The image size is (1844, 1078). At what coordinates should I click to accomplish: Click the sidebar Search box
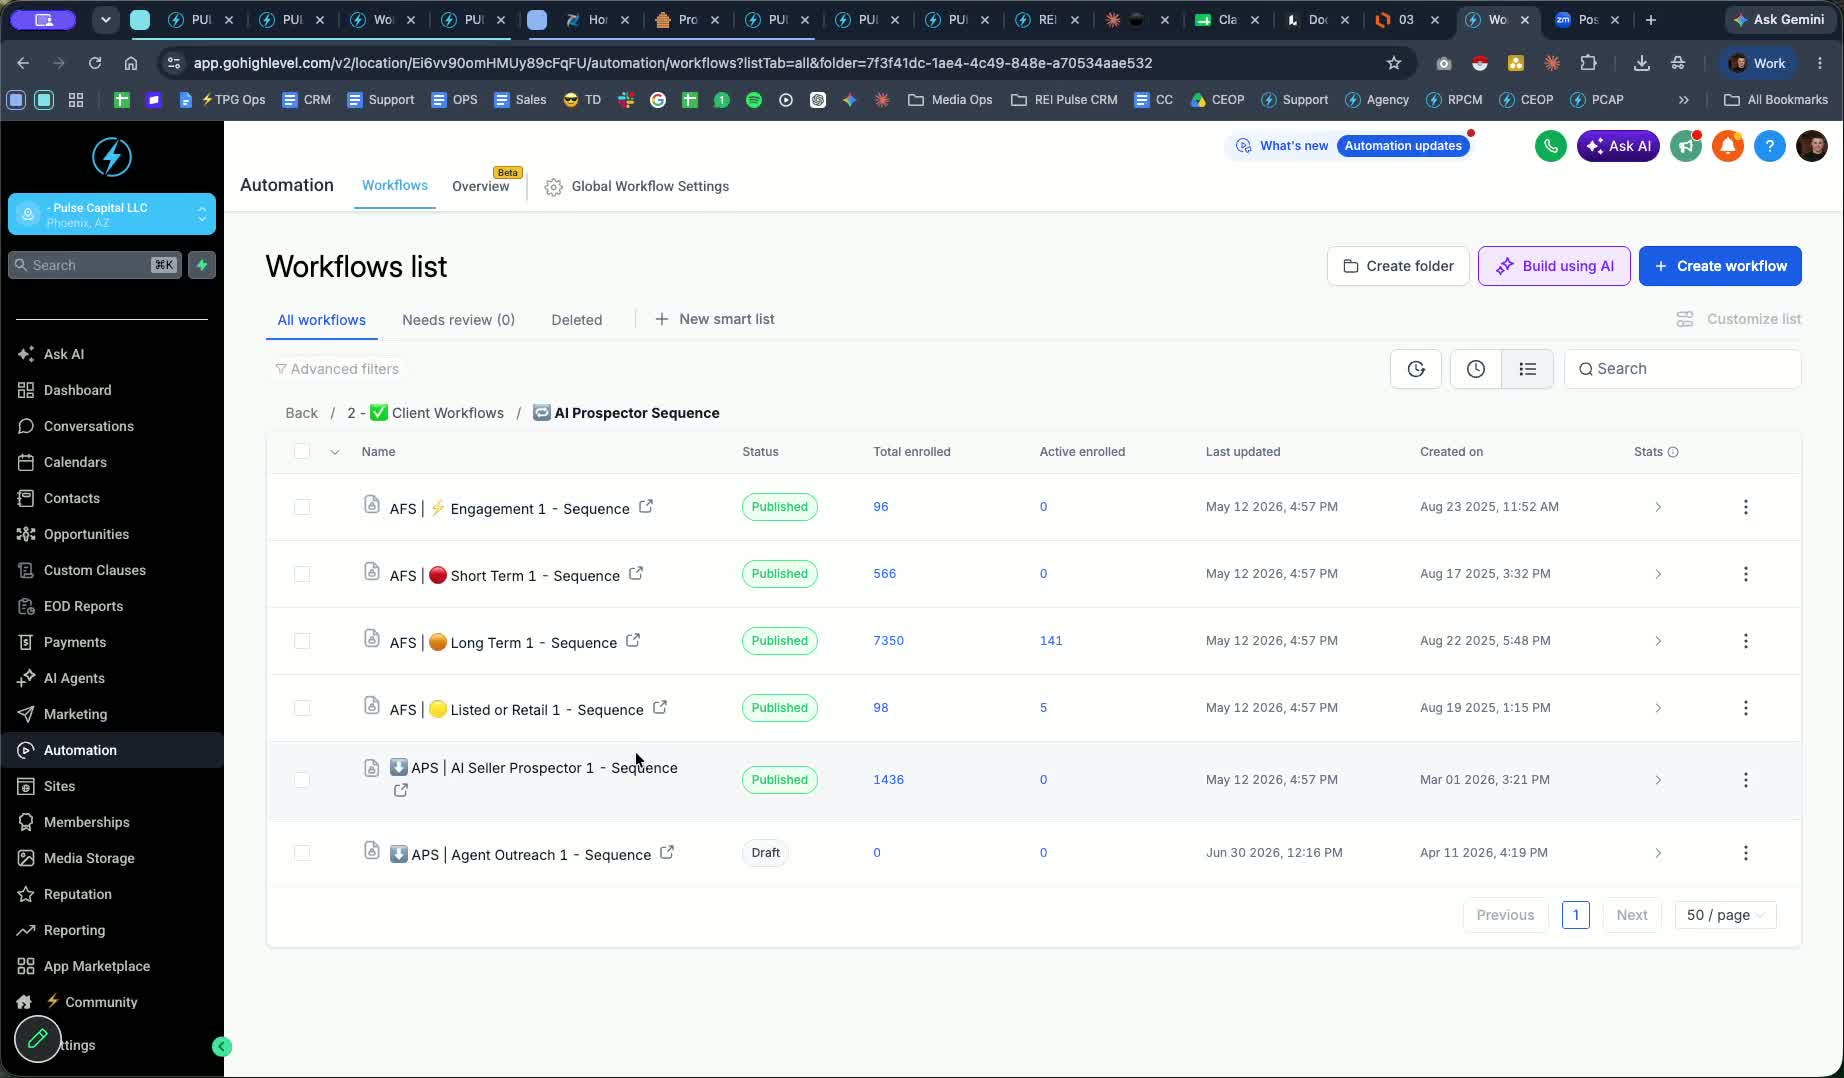(95, 265)
